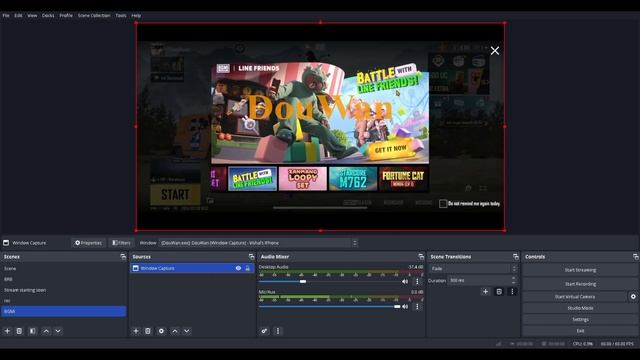
Task: Open Audio Mixer dock options menu
Action: click(x=278, y=331)
